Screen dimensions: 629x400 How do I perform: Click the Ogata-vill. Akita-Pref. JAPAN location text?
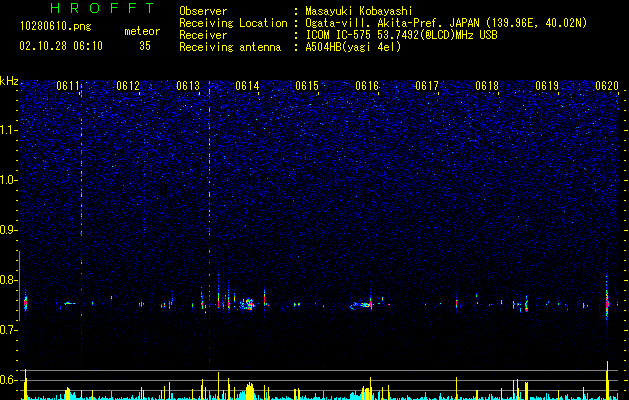446,23
